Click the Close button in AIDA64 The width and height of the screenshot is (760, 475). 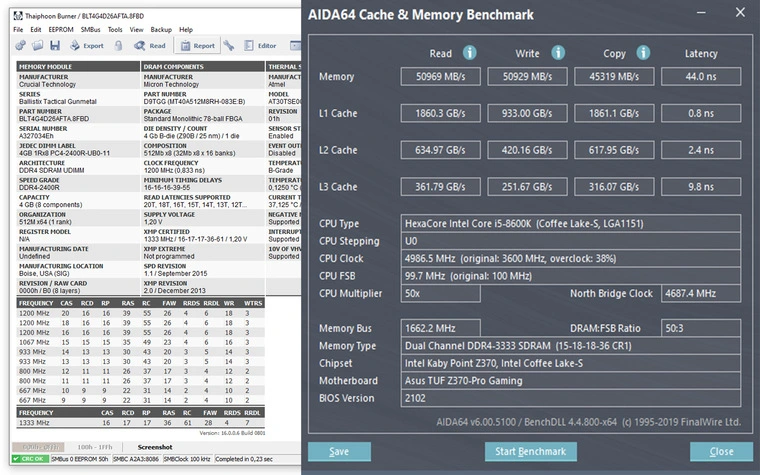click(721, 452)
